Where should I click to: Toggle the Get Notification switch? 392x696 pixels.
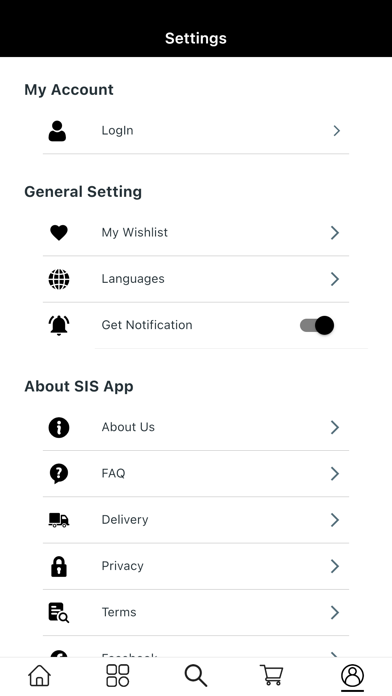click(317, 325)
